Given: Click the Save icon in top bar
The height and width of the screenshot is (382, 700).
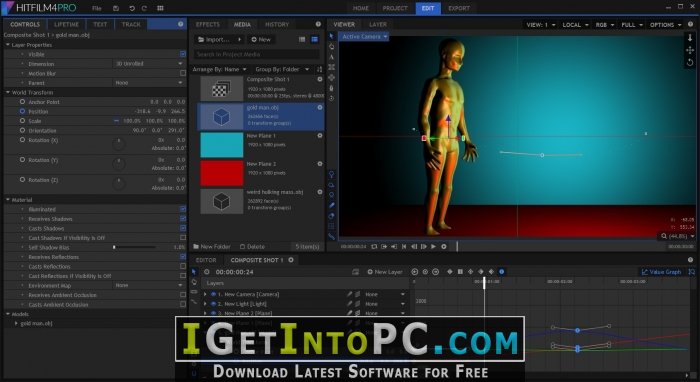Looking at the screenshot, I should 116,8.
